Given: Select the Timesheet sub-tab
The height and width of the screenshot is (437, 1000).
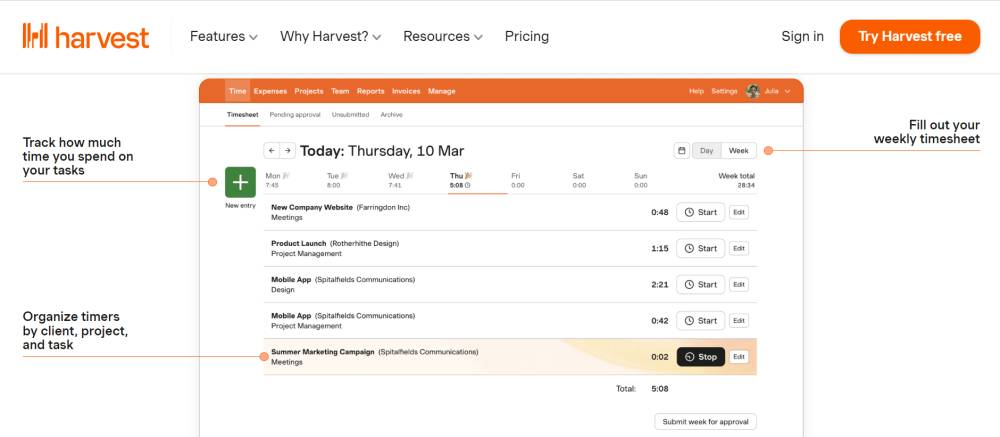Looking at the screenshot, I should (242, 115).
